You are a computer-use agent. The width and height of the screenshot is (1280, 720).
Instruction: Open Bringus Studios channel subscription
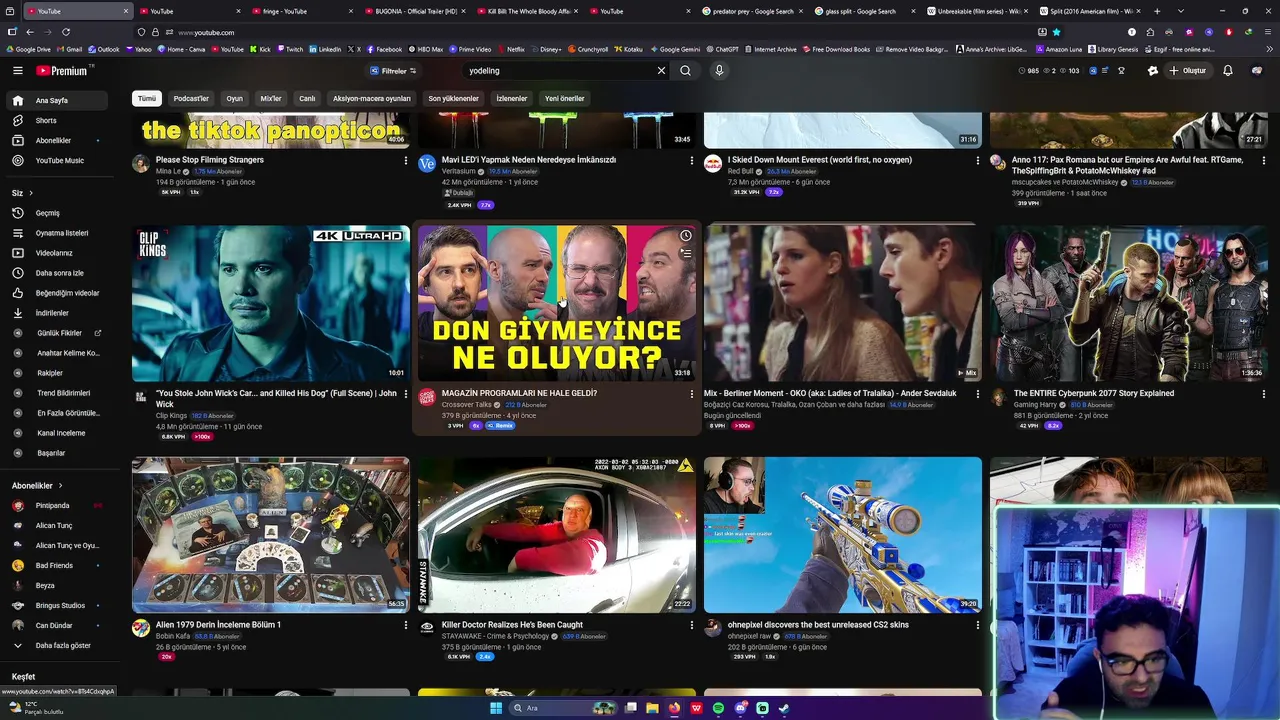(58, 606)
